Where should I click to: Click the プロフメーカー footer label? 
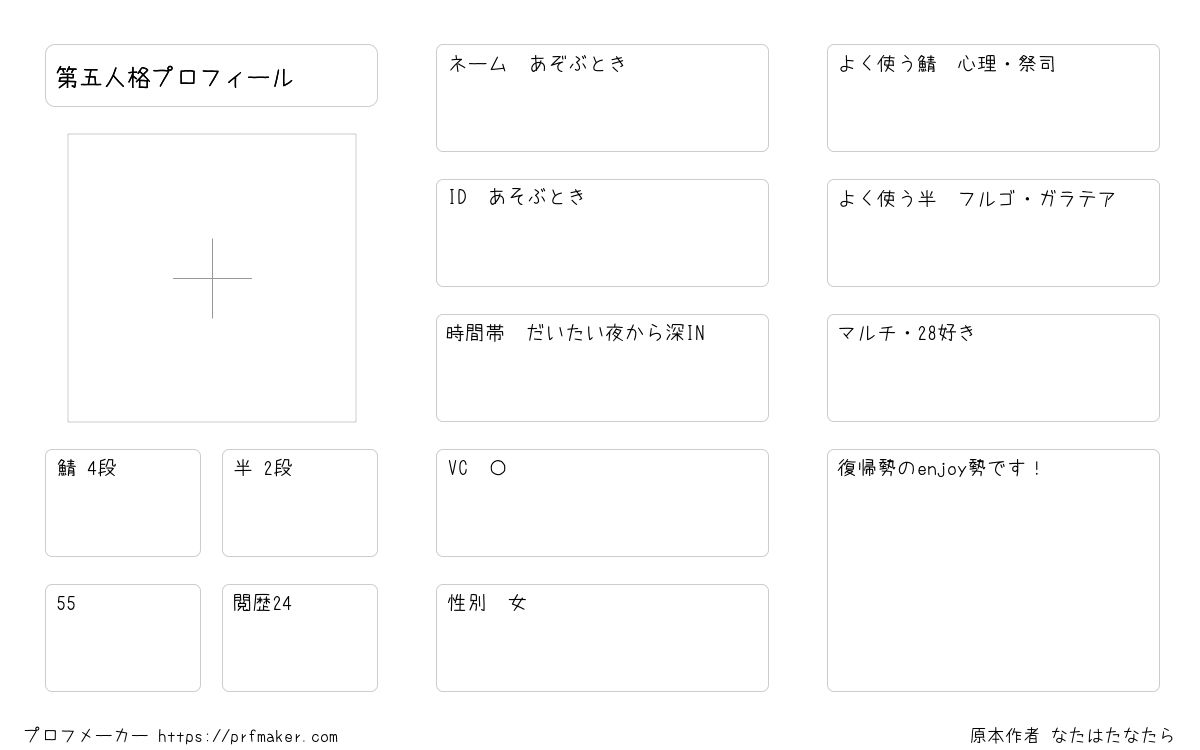[86, 736]
